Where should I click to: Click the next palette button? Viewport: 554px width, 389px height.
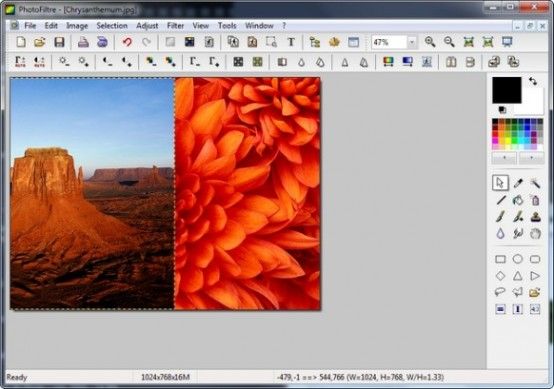point(531,158)
